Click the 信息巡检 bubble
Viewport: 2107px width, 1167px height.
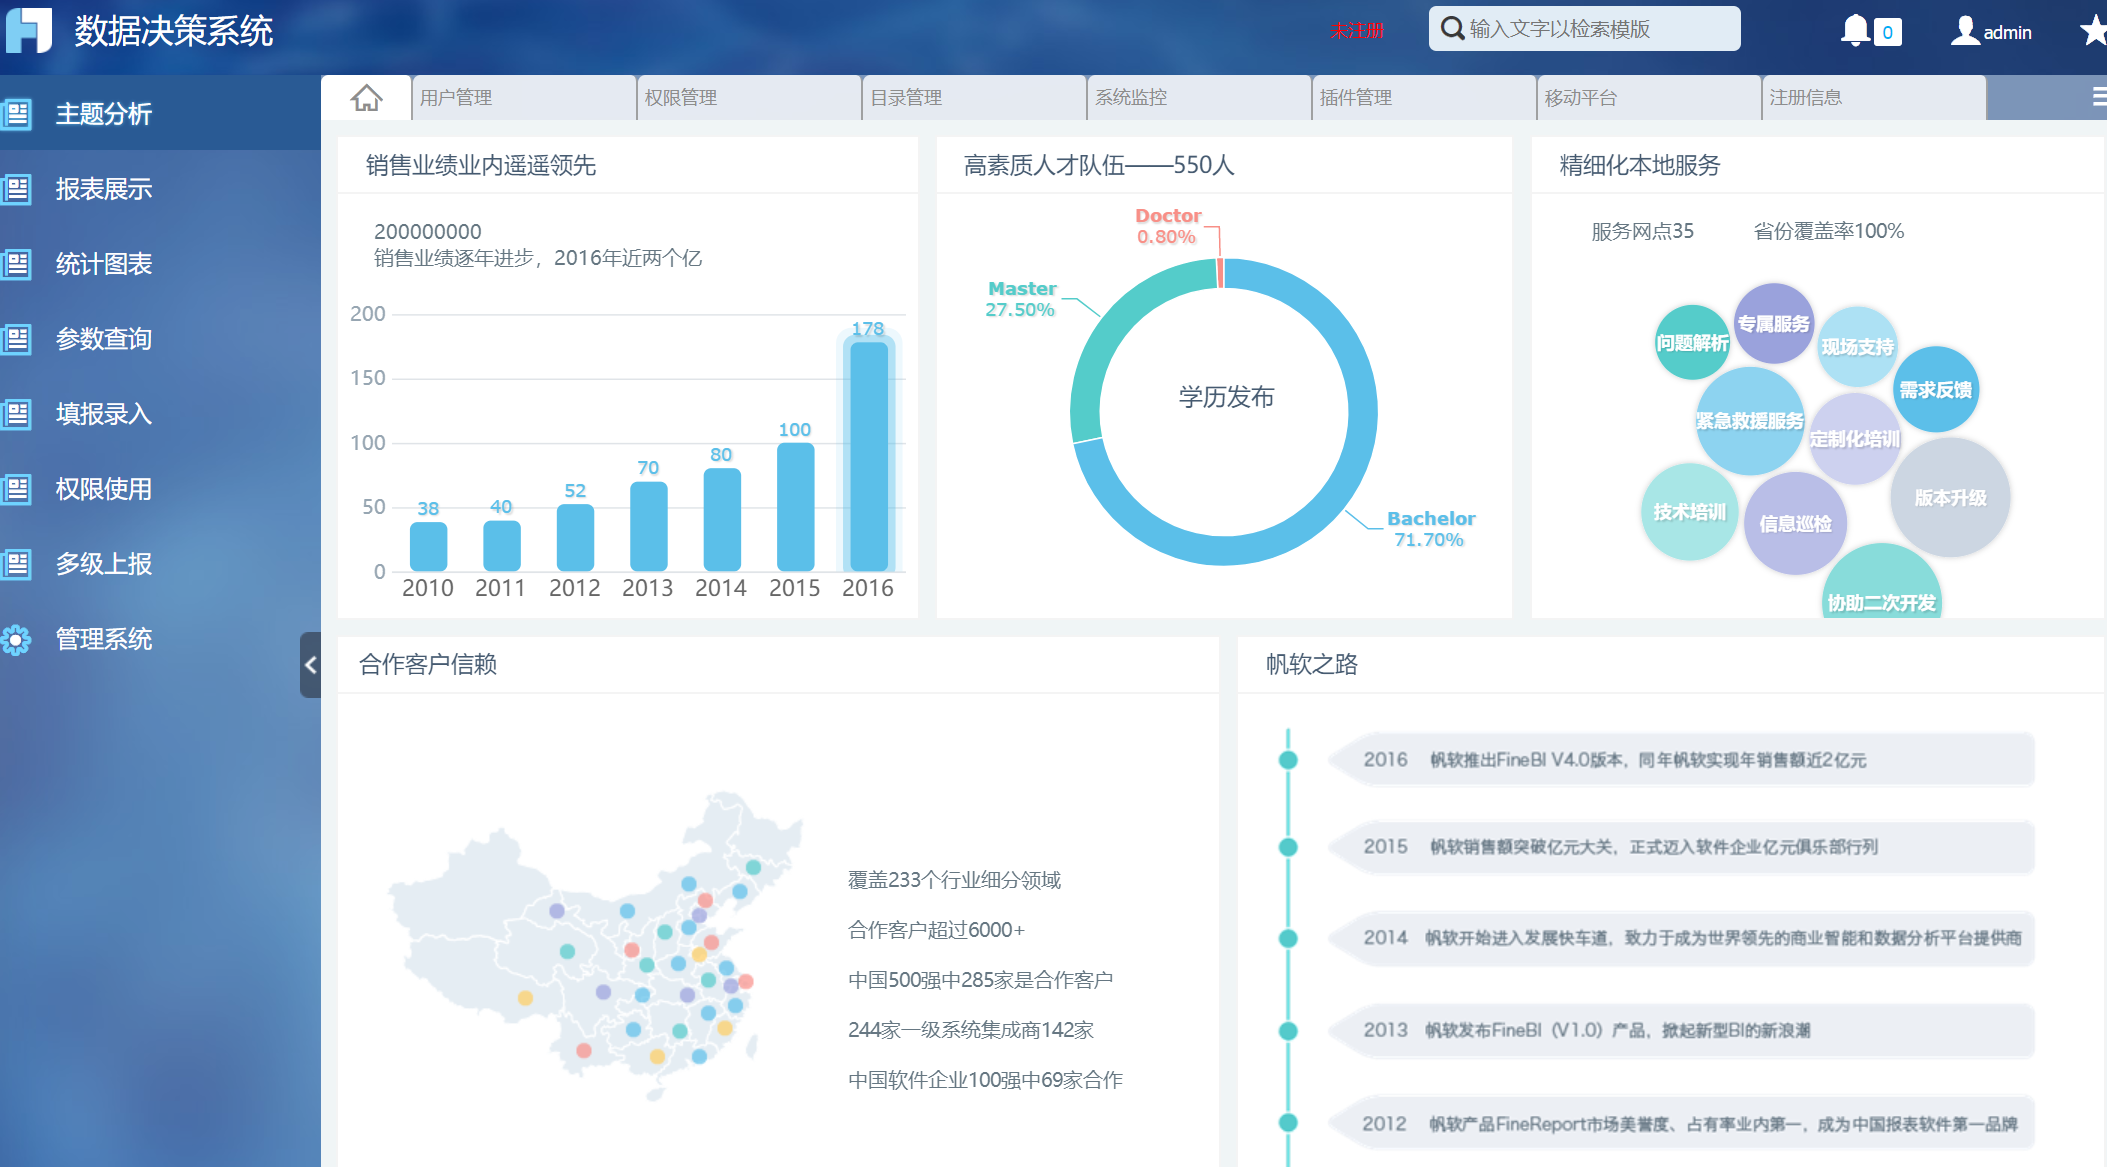[1795, 523]
